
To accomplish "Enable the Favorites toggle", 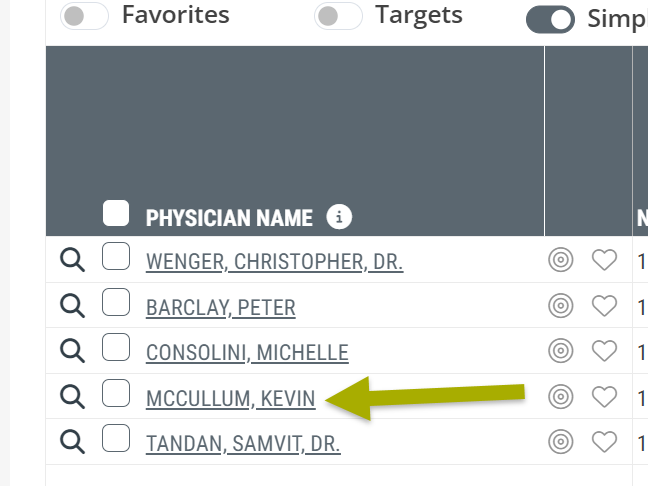I will [x=84, y=16].
